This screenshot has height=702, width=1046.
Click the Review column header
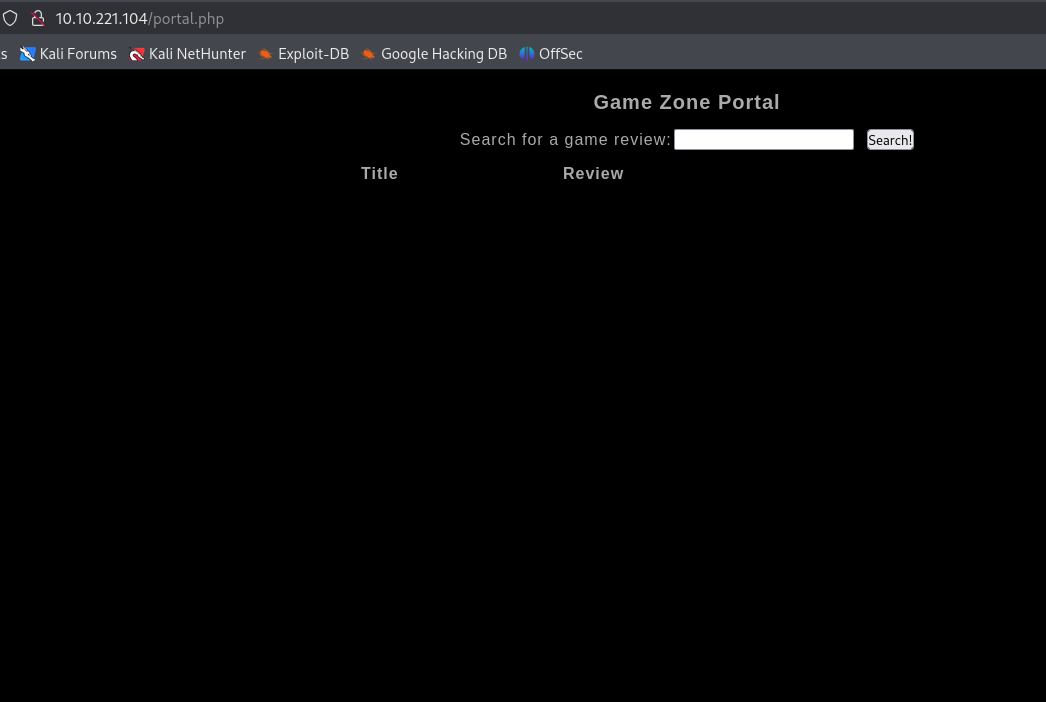(x=593, y=174)
